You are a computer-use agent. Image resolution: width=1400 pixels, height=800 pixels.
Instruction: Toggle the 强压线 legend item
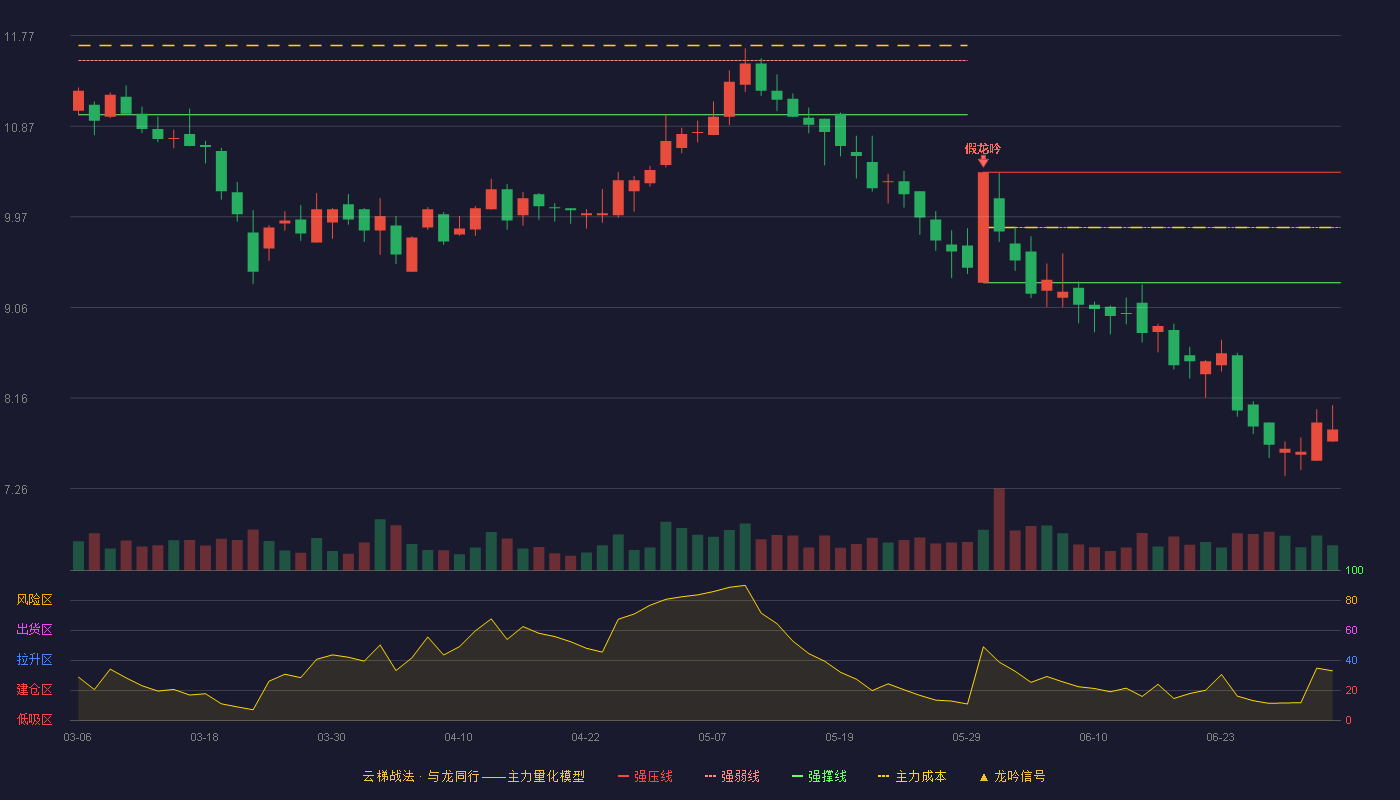[x=645, y=776]
